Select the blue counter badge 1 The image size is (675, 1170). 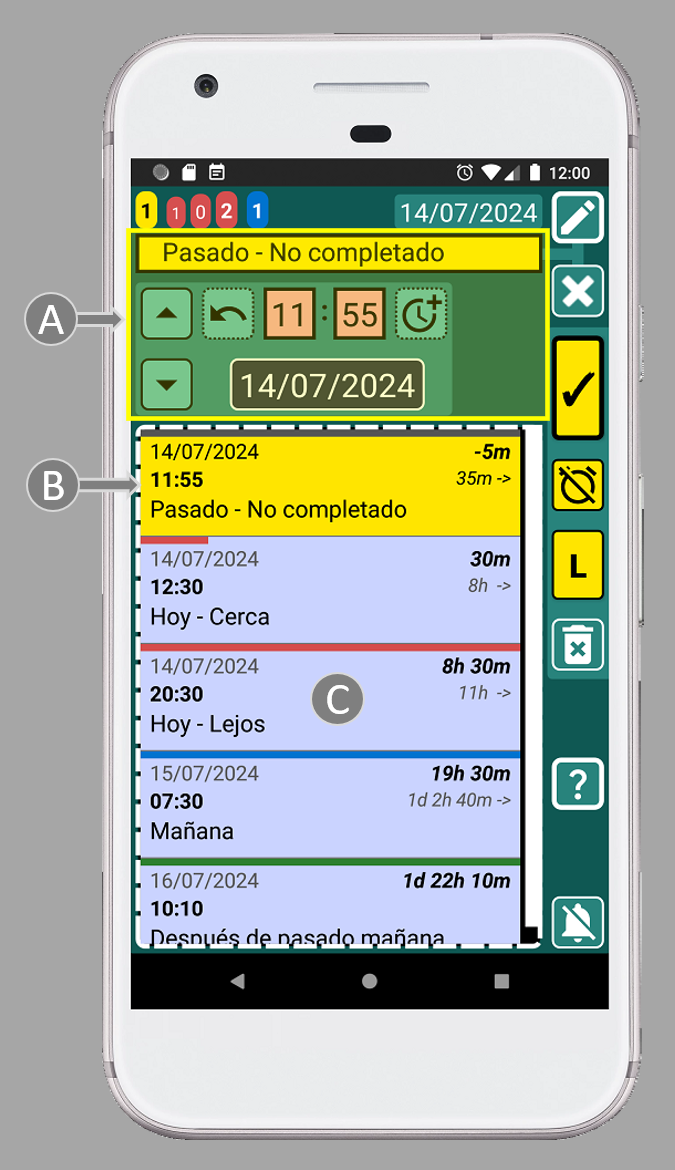coord(257,211)
